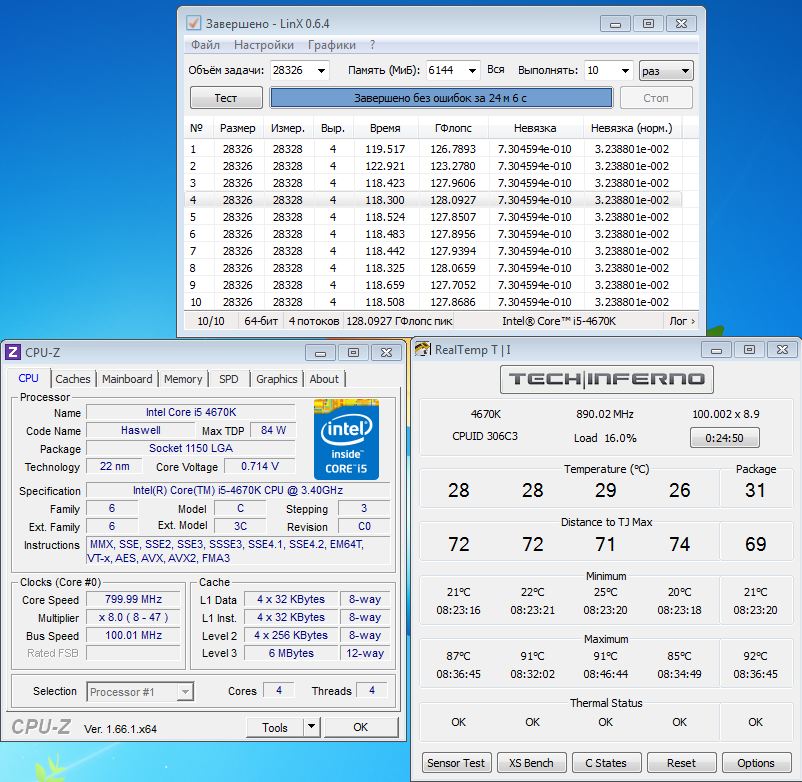Switch to the SPD tab

click(229, 379)
